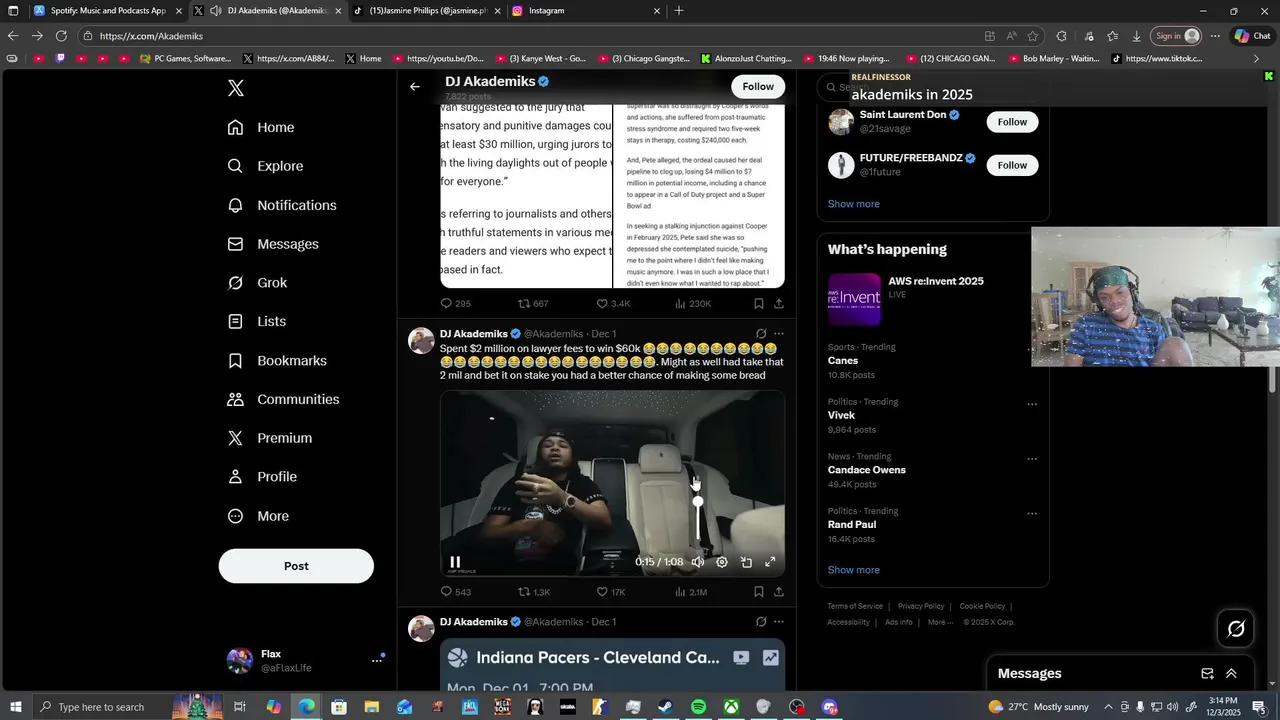This screenshot has width=1280, height=720.
Task: Toggle picture-in-picture on the video
Action: [x=746, y=562]
